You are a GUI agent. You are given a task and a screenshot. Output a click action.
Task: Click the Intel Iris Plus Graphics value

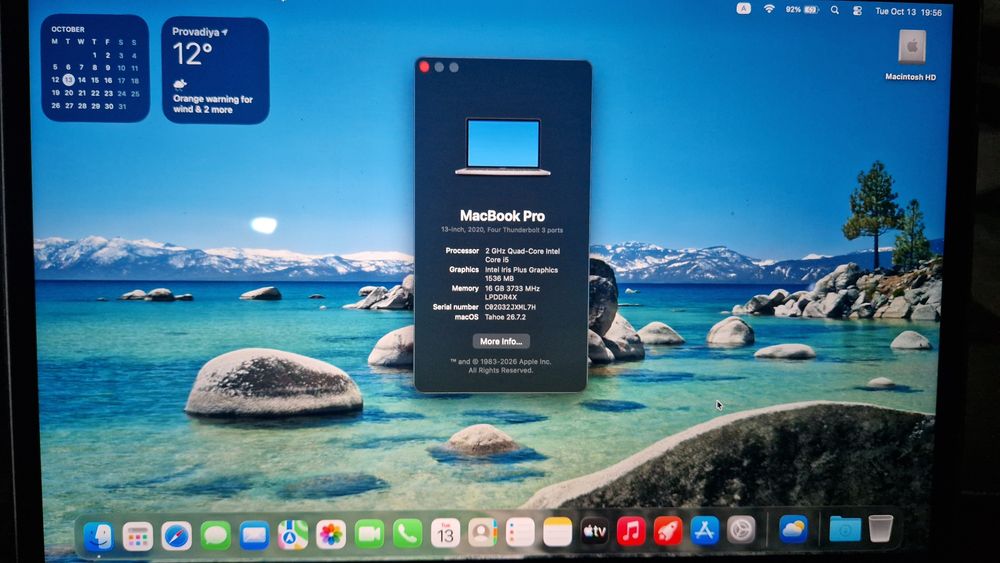[x=521, y=274]
